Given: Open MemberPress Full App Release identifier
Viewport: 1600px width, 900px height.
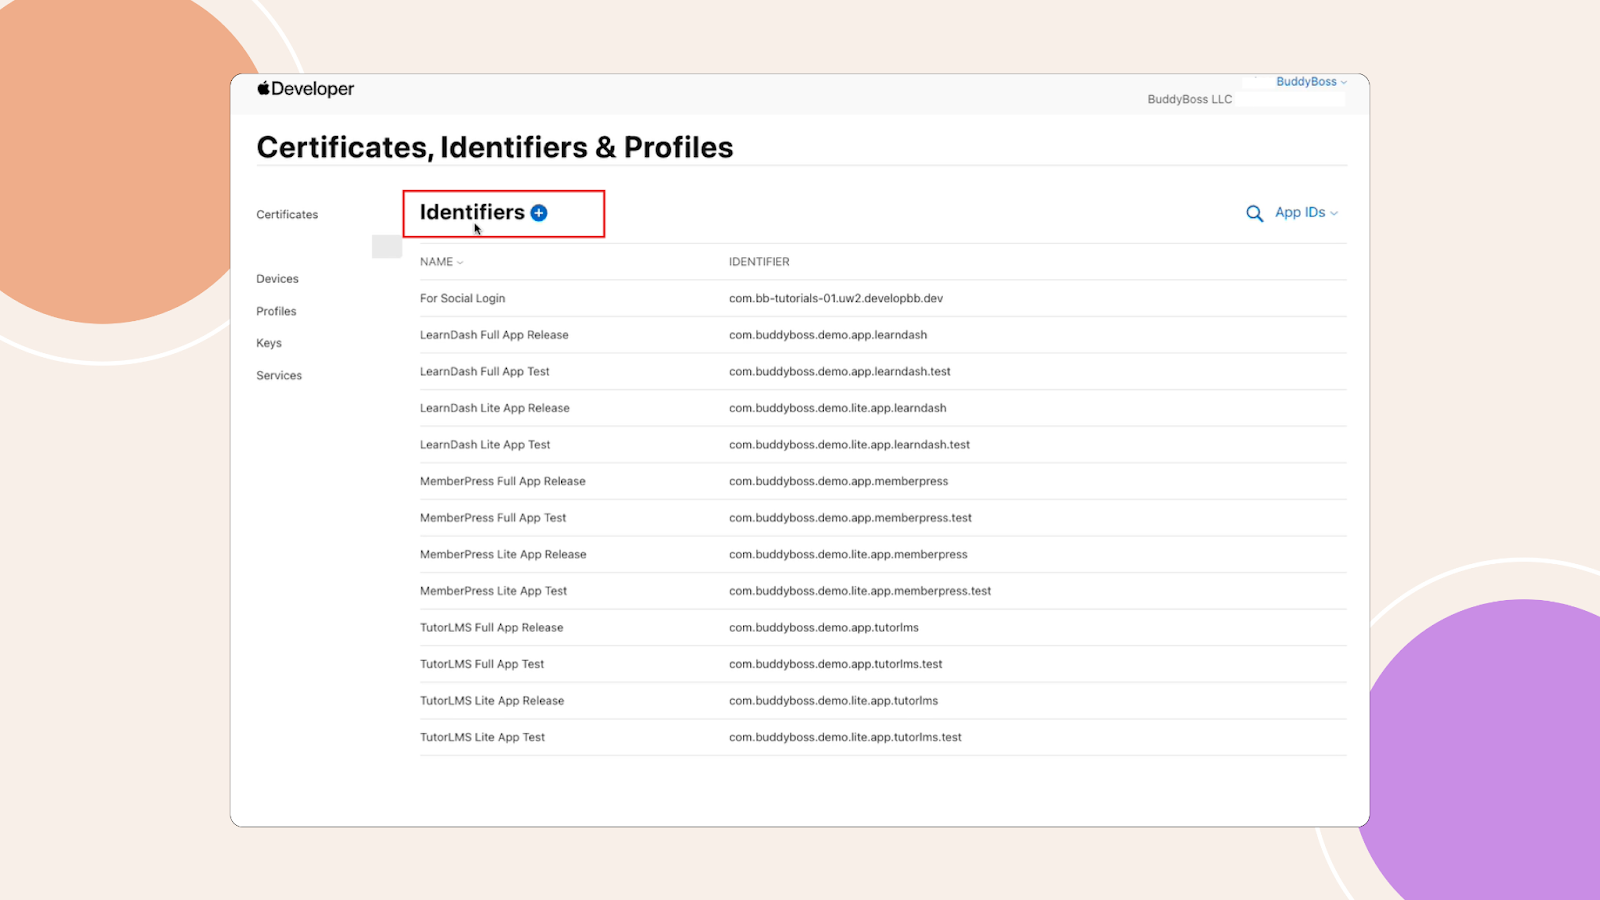Looking at the screenshot, I should [503, 481].
